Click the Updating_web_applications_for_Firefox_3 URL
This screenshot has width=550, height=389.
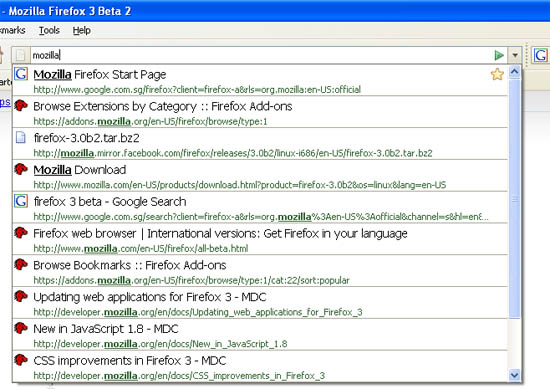[198, 312]
